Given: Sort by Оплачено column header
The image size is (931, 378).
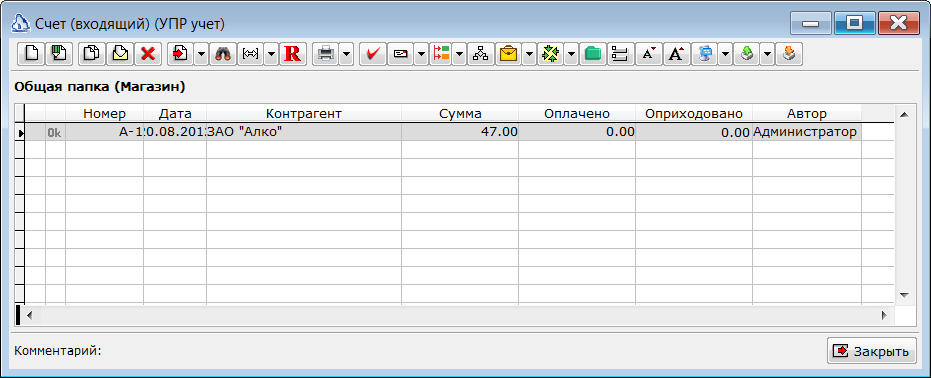Looking at the screenshot, I should pyautogui.click(x=577, y=113).
